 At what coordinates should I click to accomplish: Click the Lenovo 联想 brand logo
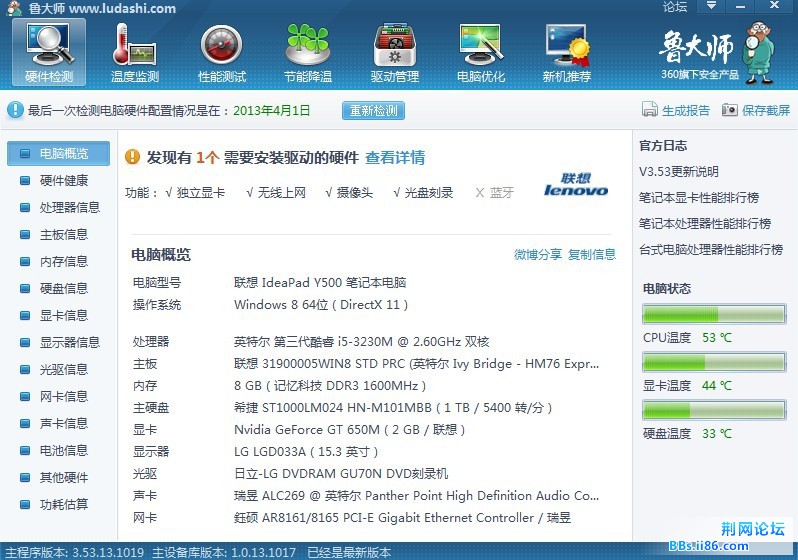[x=576, y=184]
